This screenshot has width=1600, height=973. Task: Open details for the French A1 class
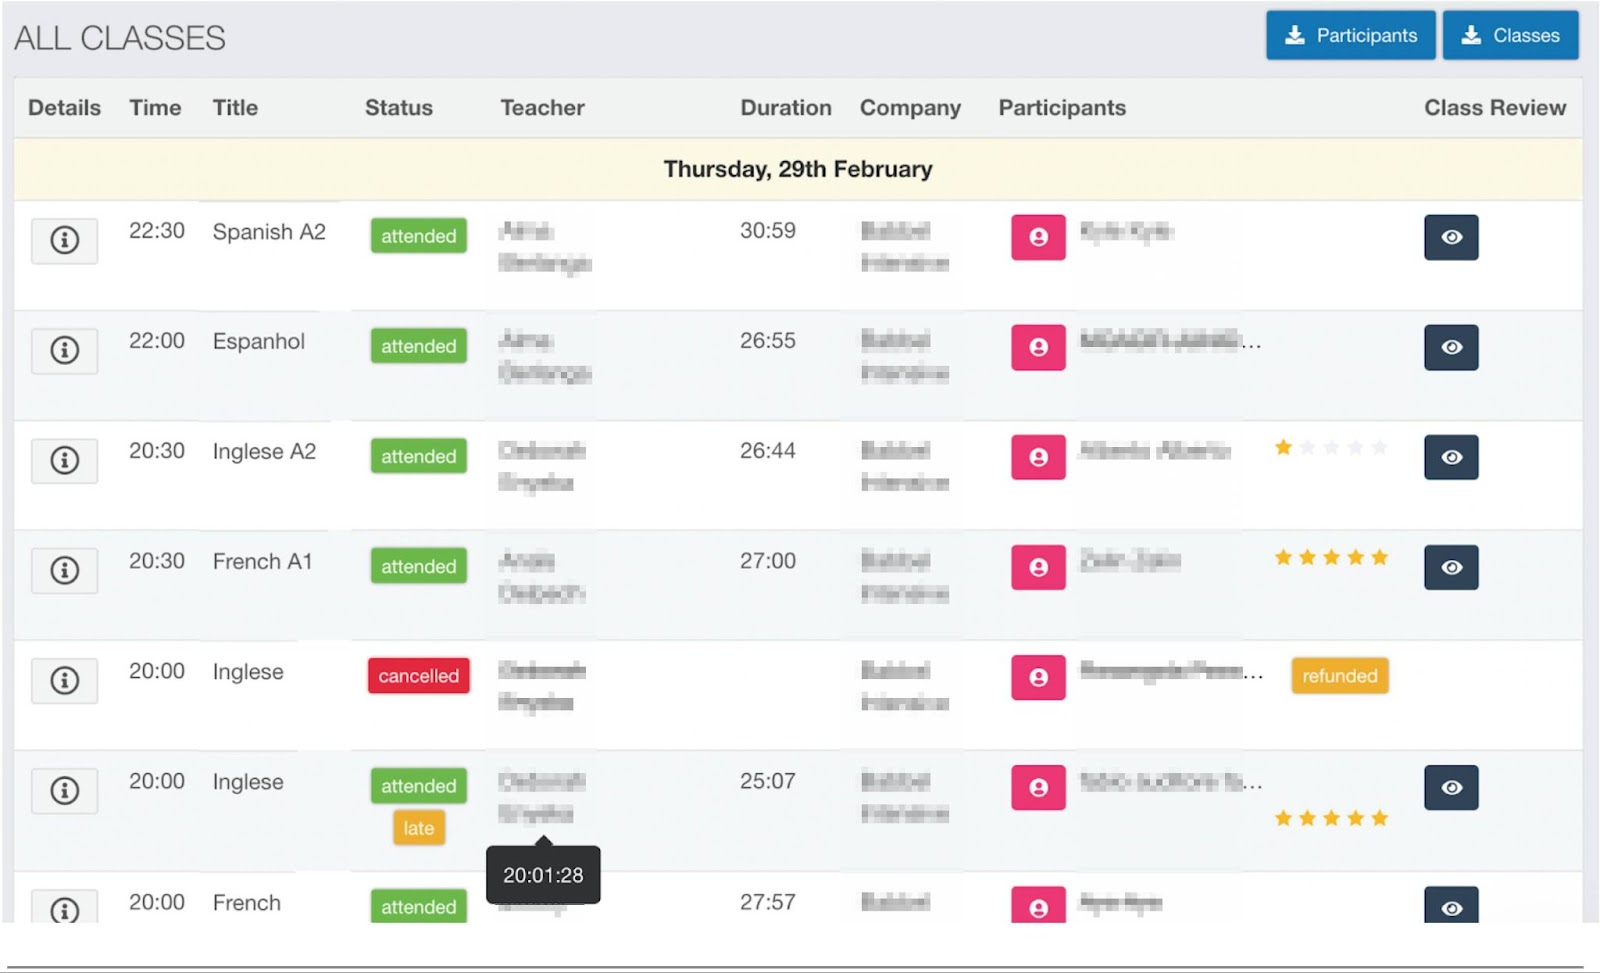(x=63, y=570)
